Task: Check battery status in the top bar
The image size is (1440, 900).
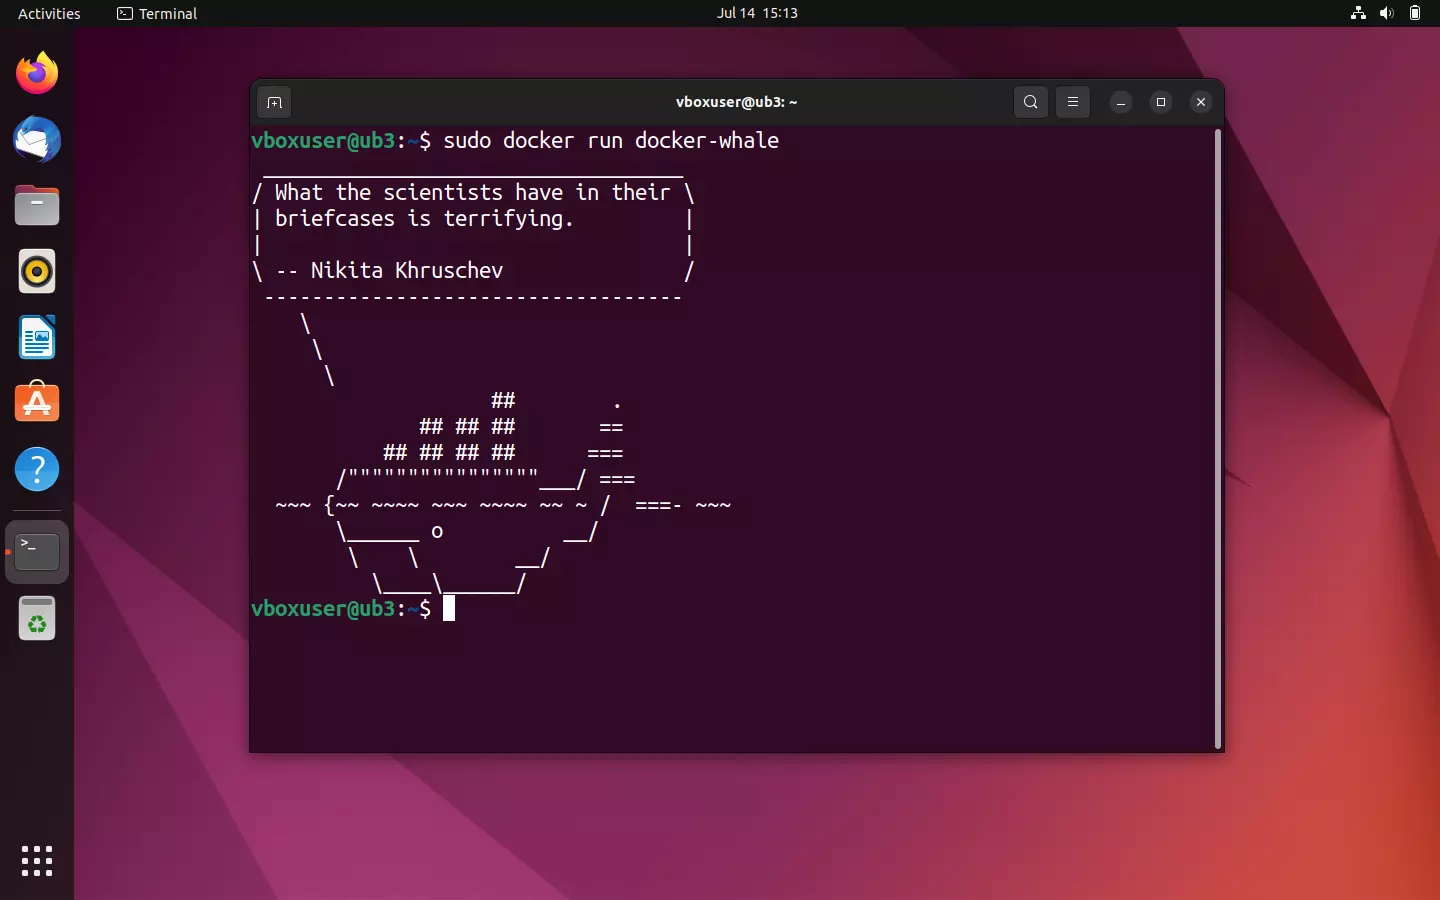Action: point(1416,14)
